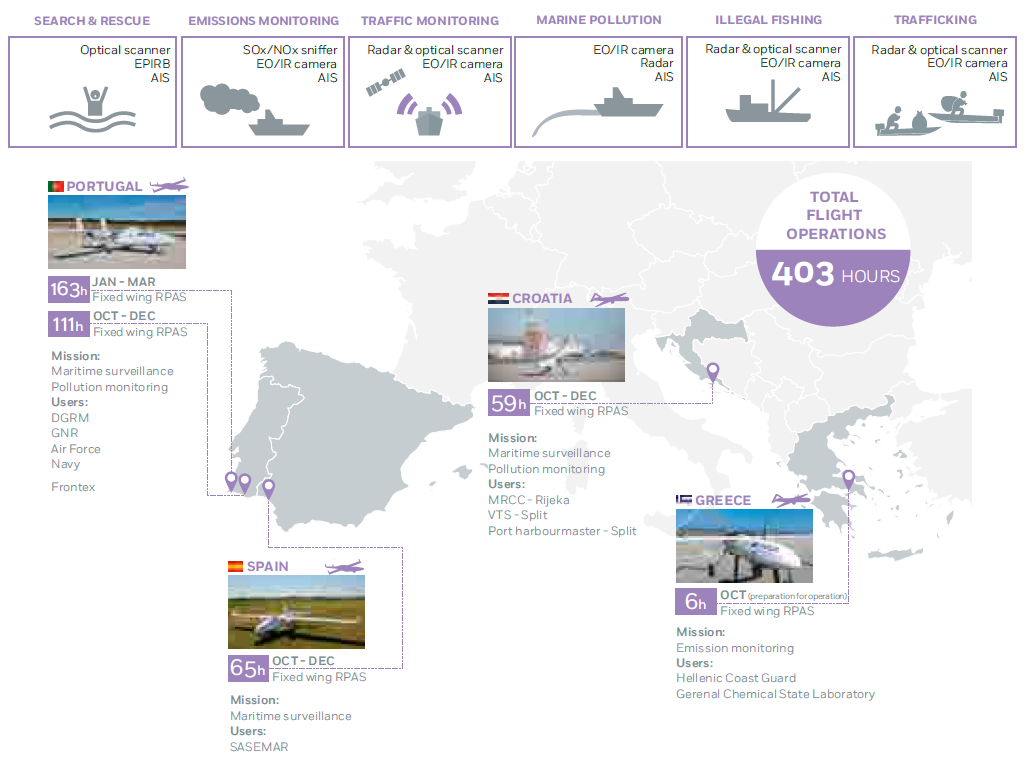Click Pollution monitoring under Croatia mission

[547, 469]
